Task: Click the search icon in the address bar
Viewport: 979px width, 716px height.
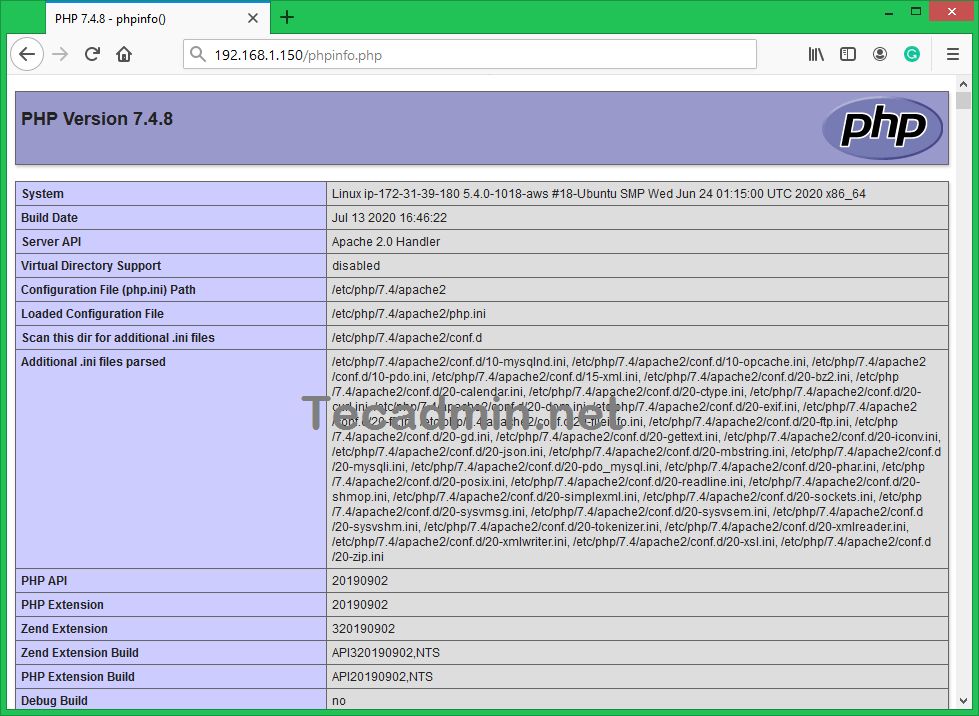Action: point(200,54)
